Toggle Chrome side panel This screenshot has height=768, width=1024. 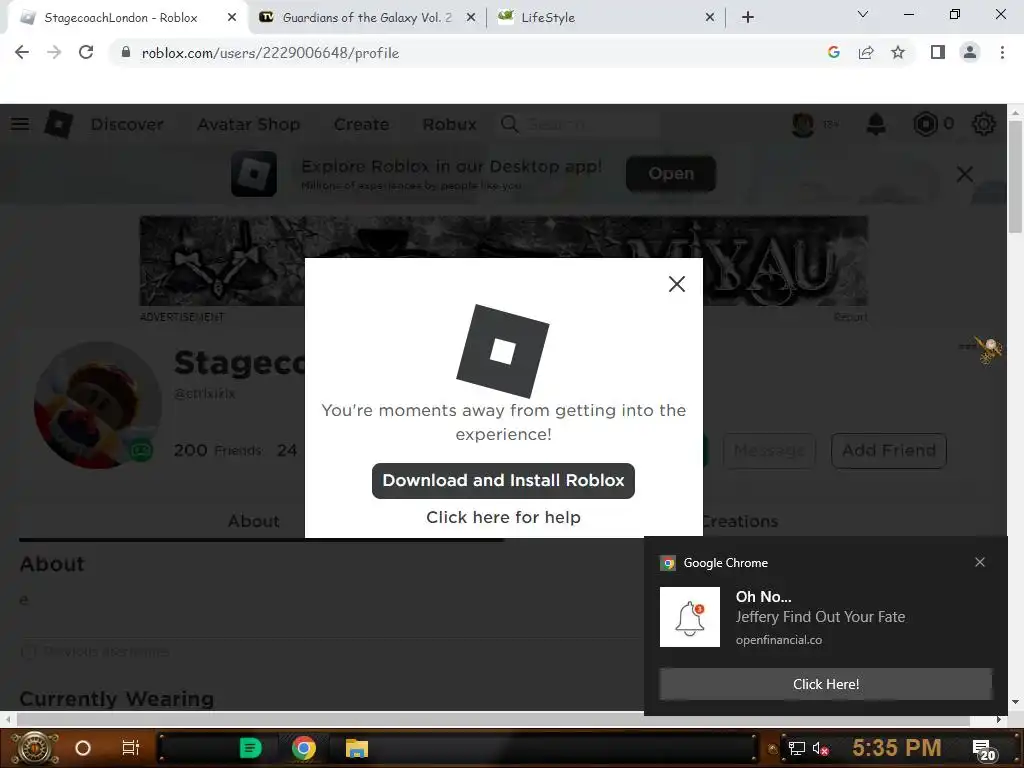[x=938, y=53]
